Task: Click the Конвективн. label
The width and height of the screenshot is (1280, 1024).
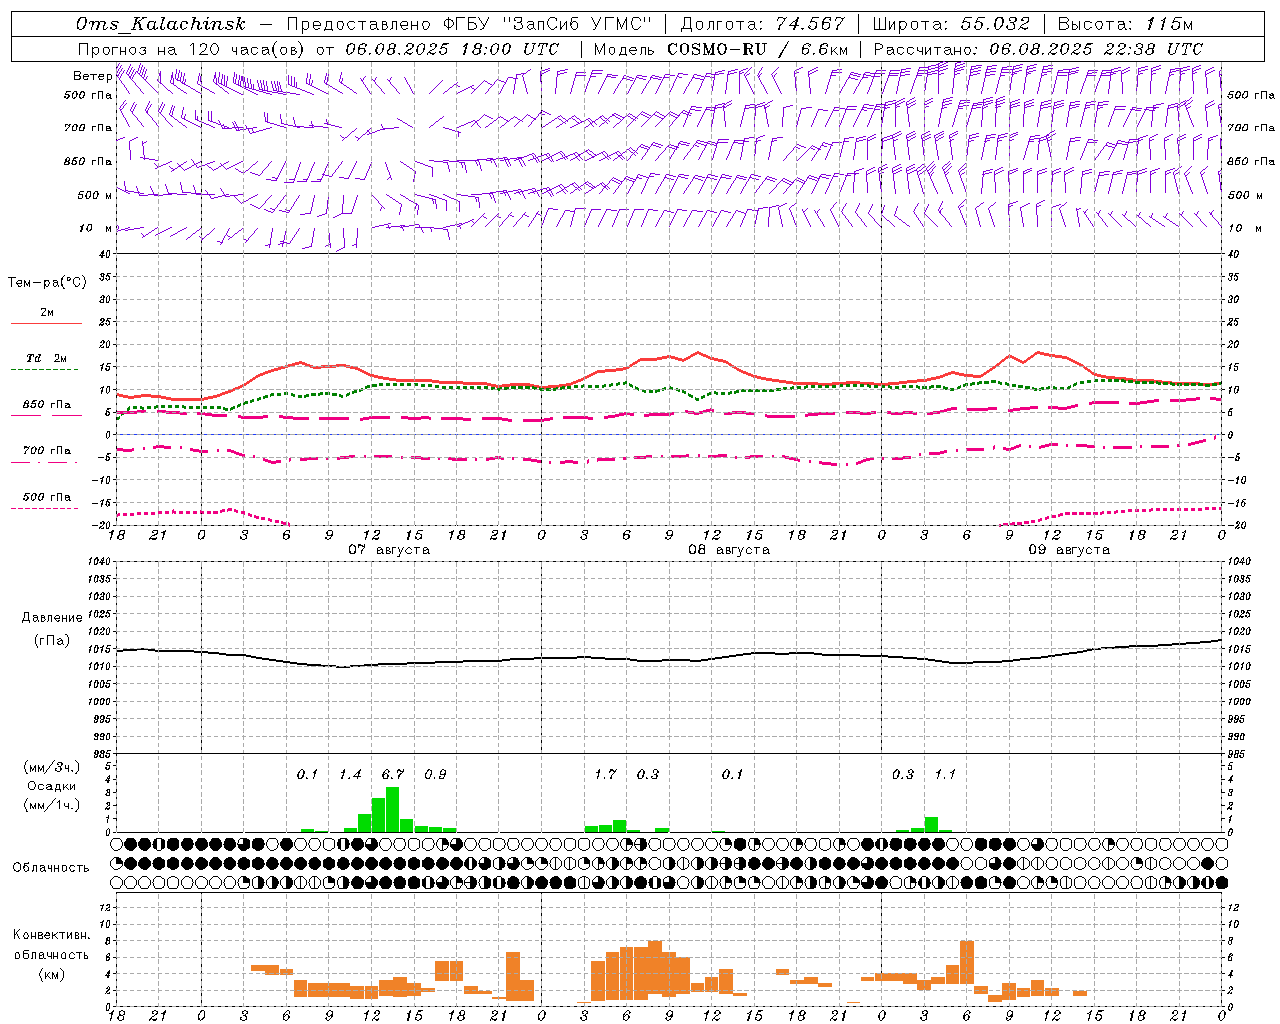Action: [51, 935]
